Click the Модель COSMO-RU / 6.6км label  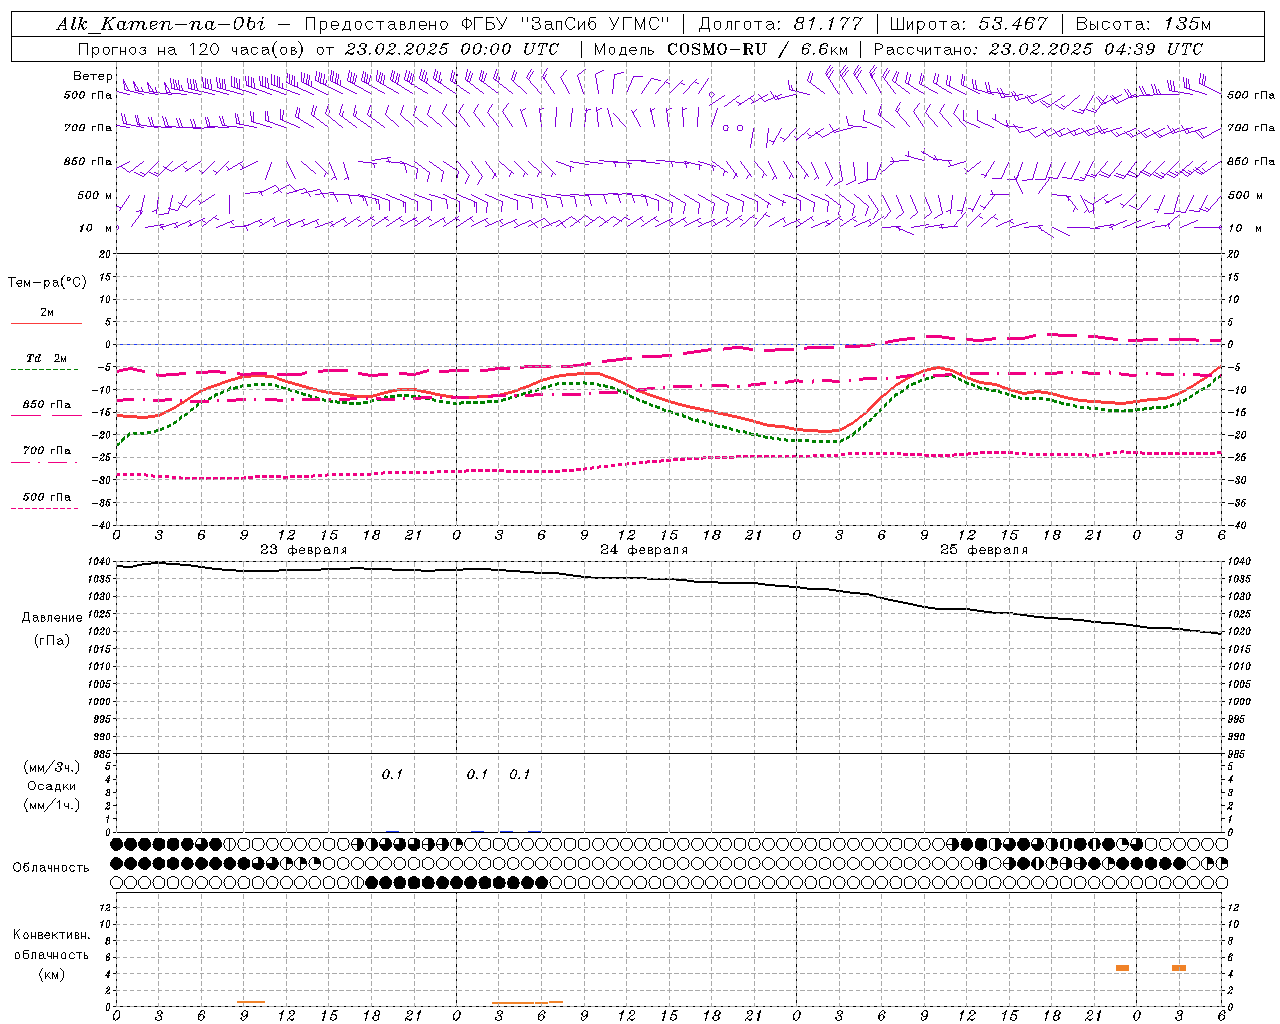(x=720, y=49)
